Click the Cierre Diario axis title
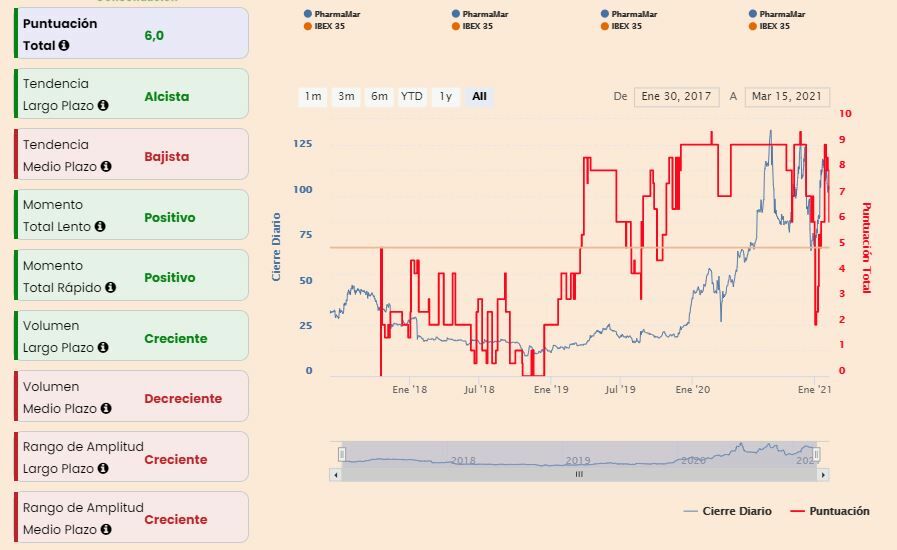 tap(276, 247)
